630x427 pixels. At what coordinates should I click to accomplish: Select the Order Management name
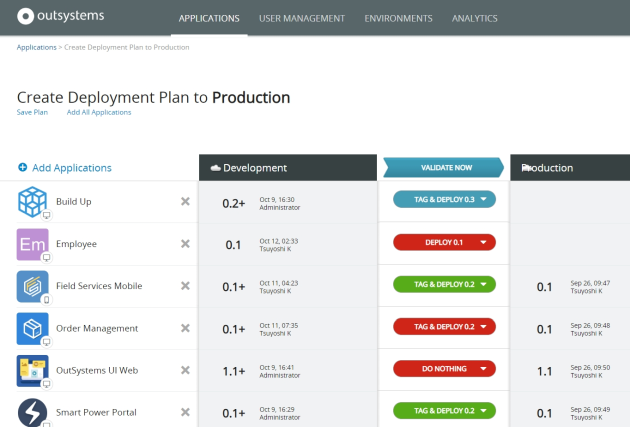[x=97, y=329]
